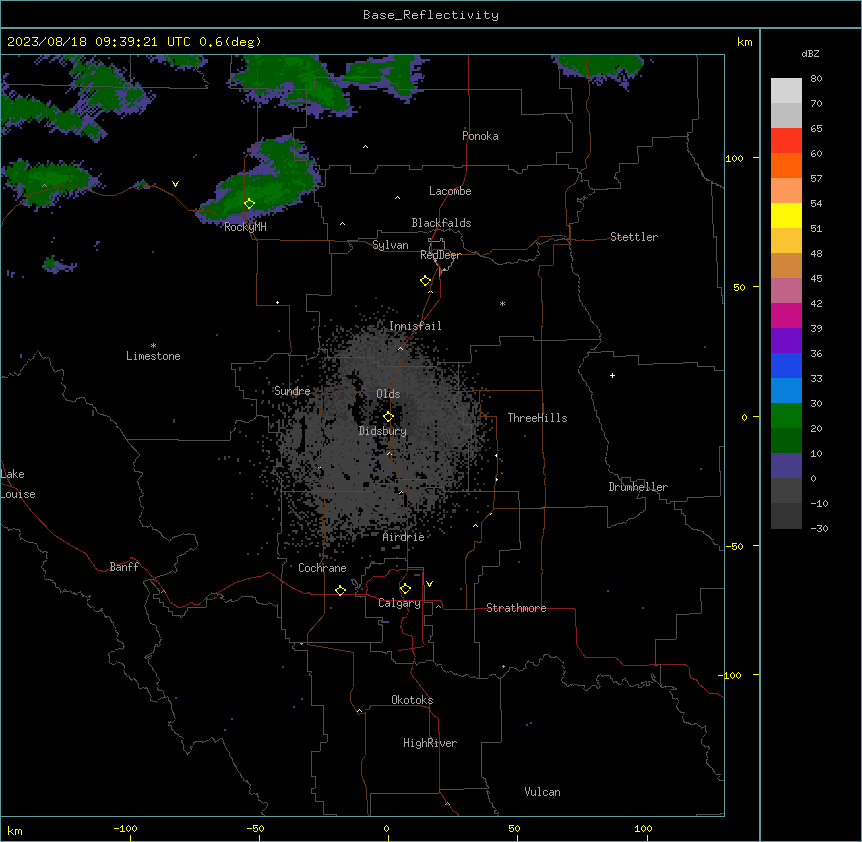
Task: Click the Cochrane label
Action: 322,568
